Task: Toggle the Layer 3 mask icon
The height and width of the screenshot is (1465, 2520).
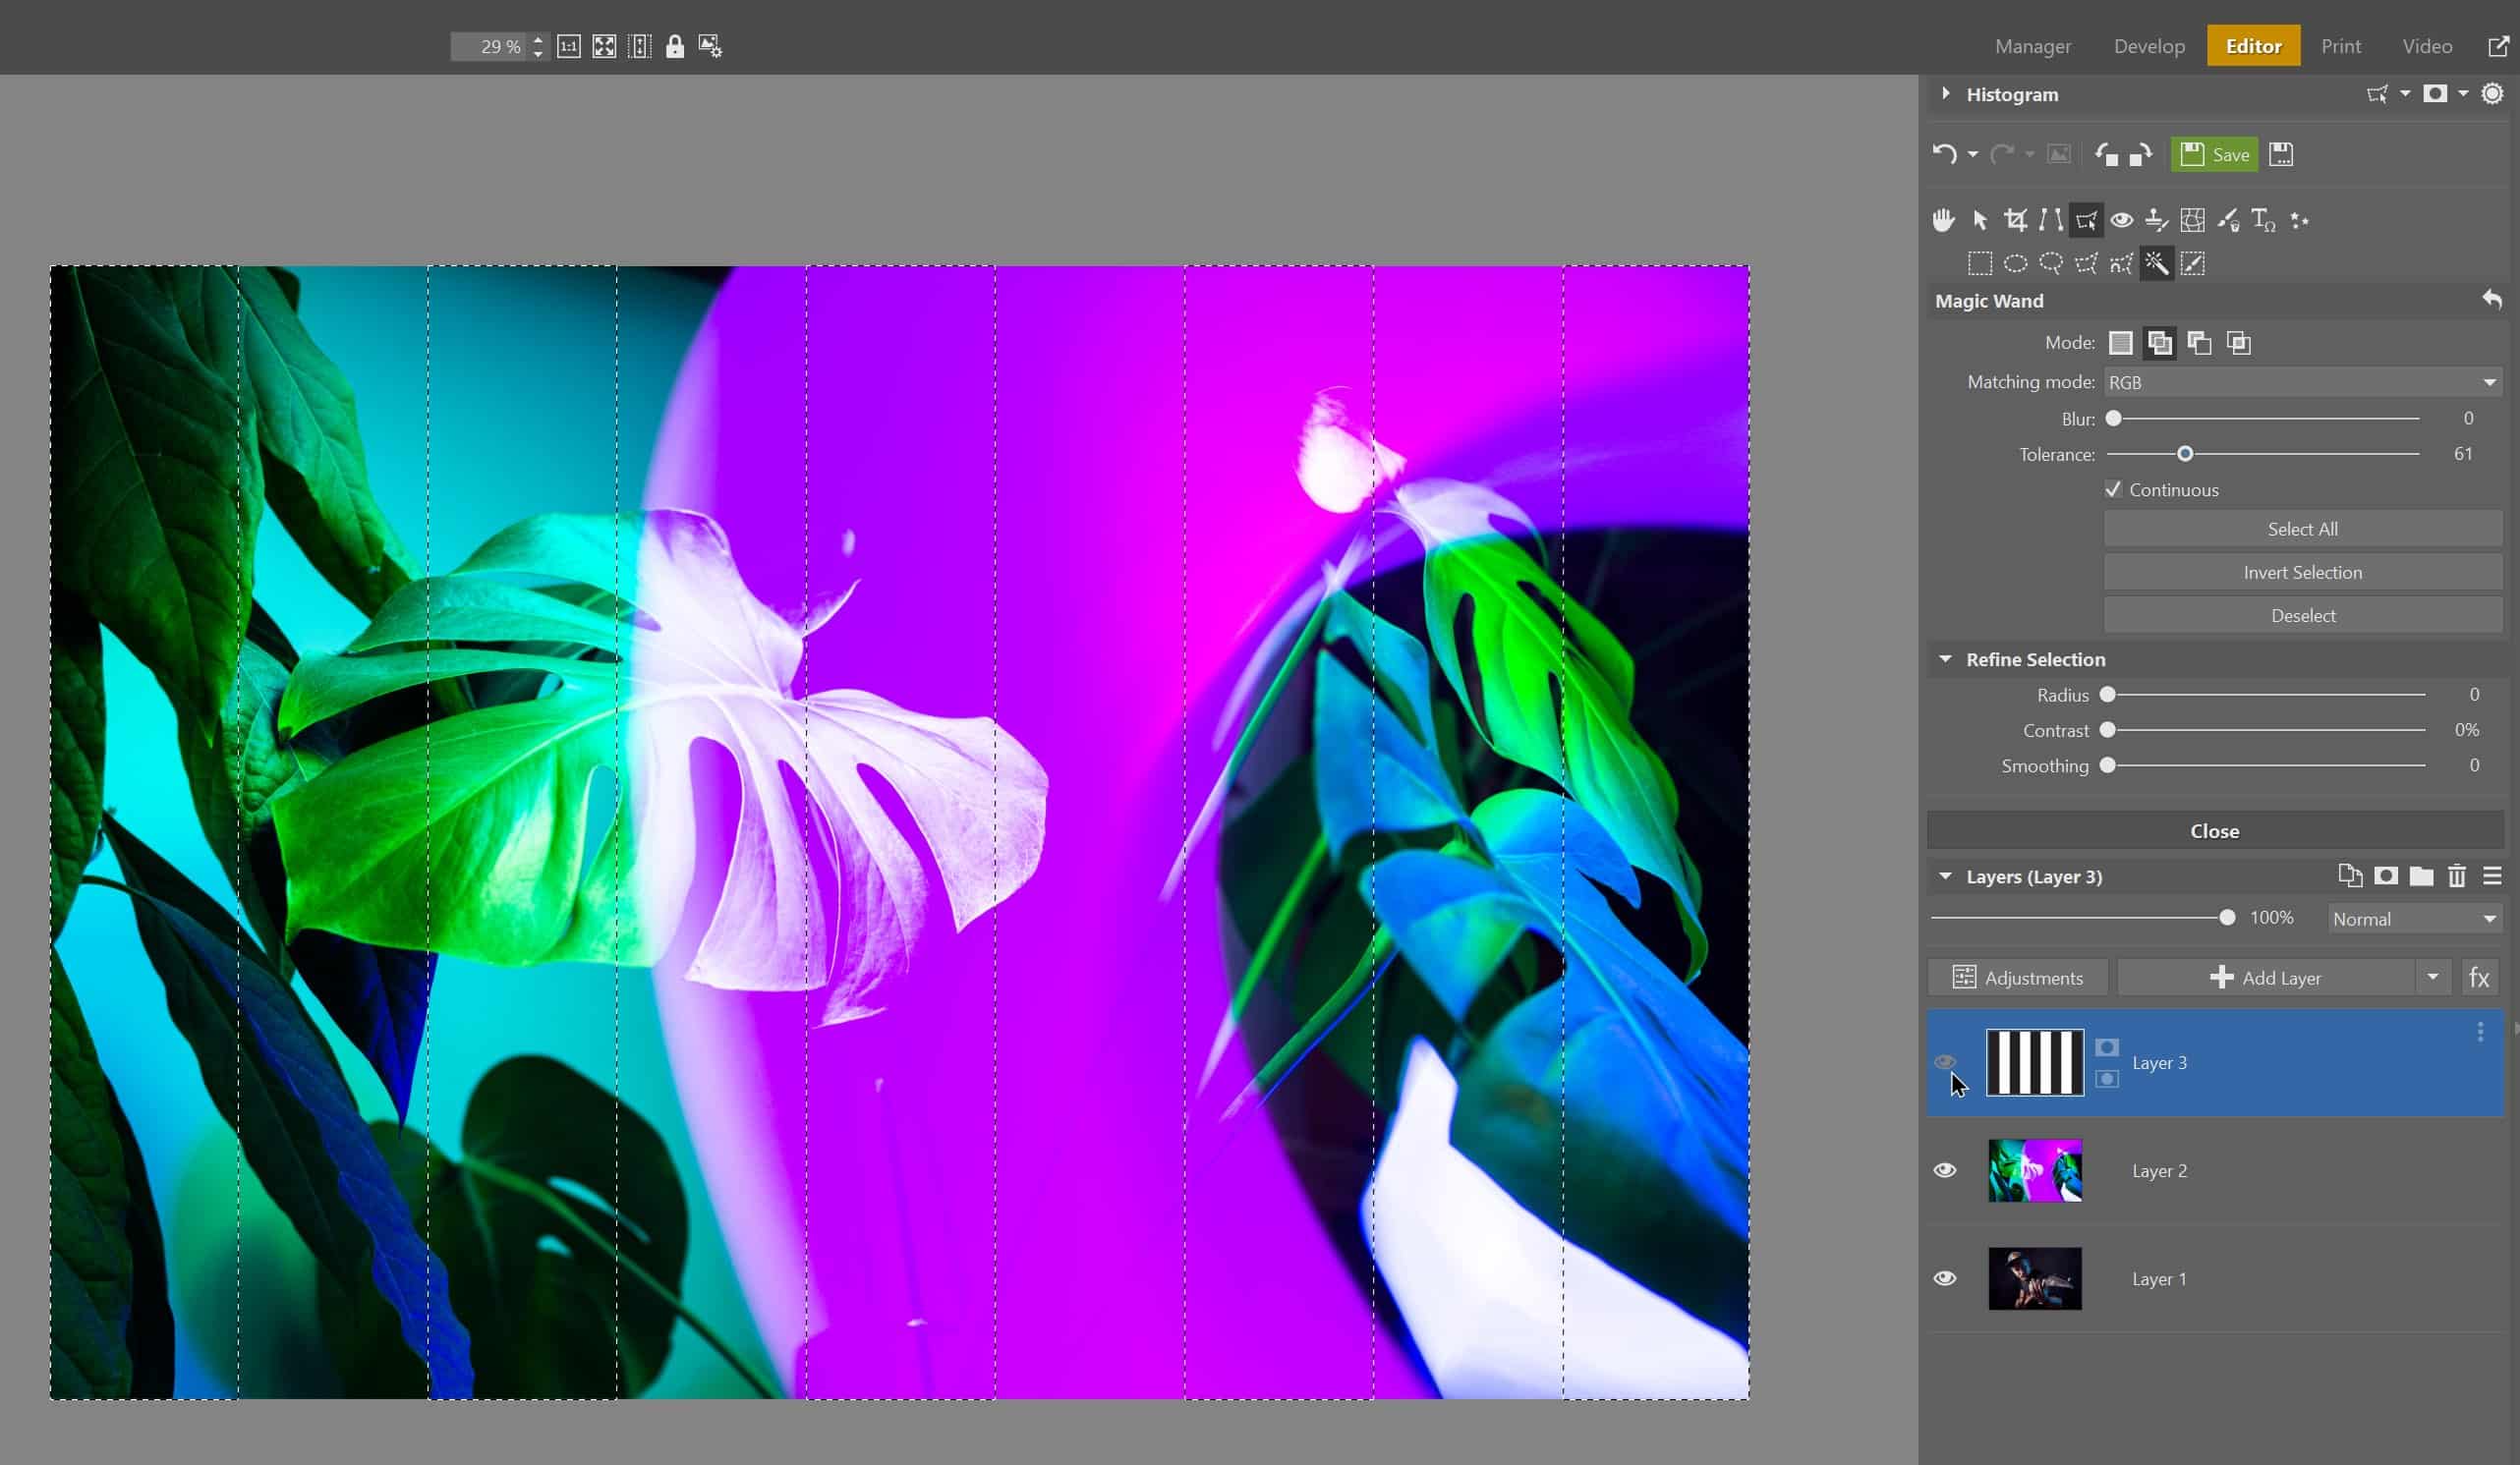Action: tap(2107, 1047)
